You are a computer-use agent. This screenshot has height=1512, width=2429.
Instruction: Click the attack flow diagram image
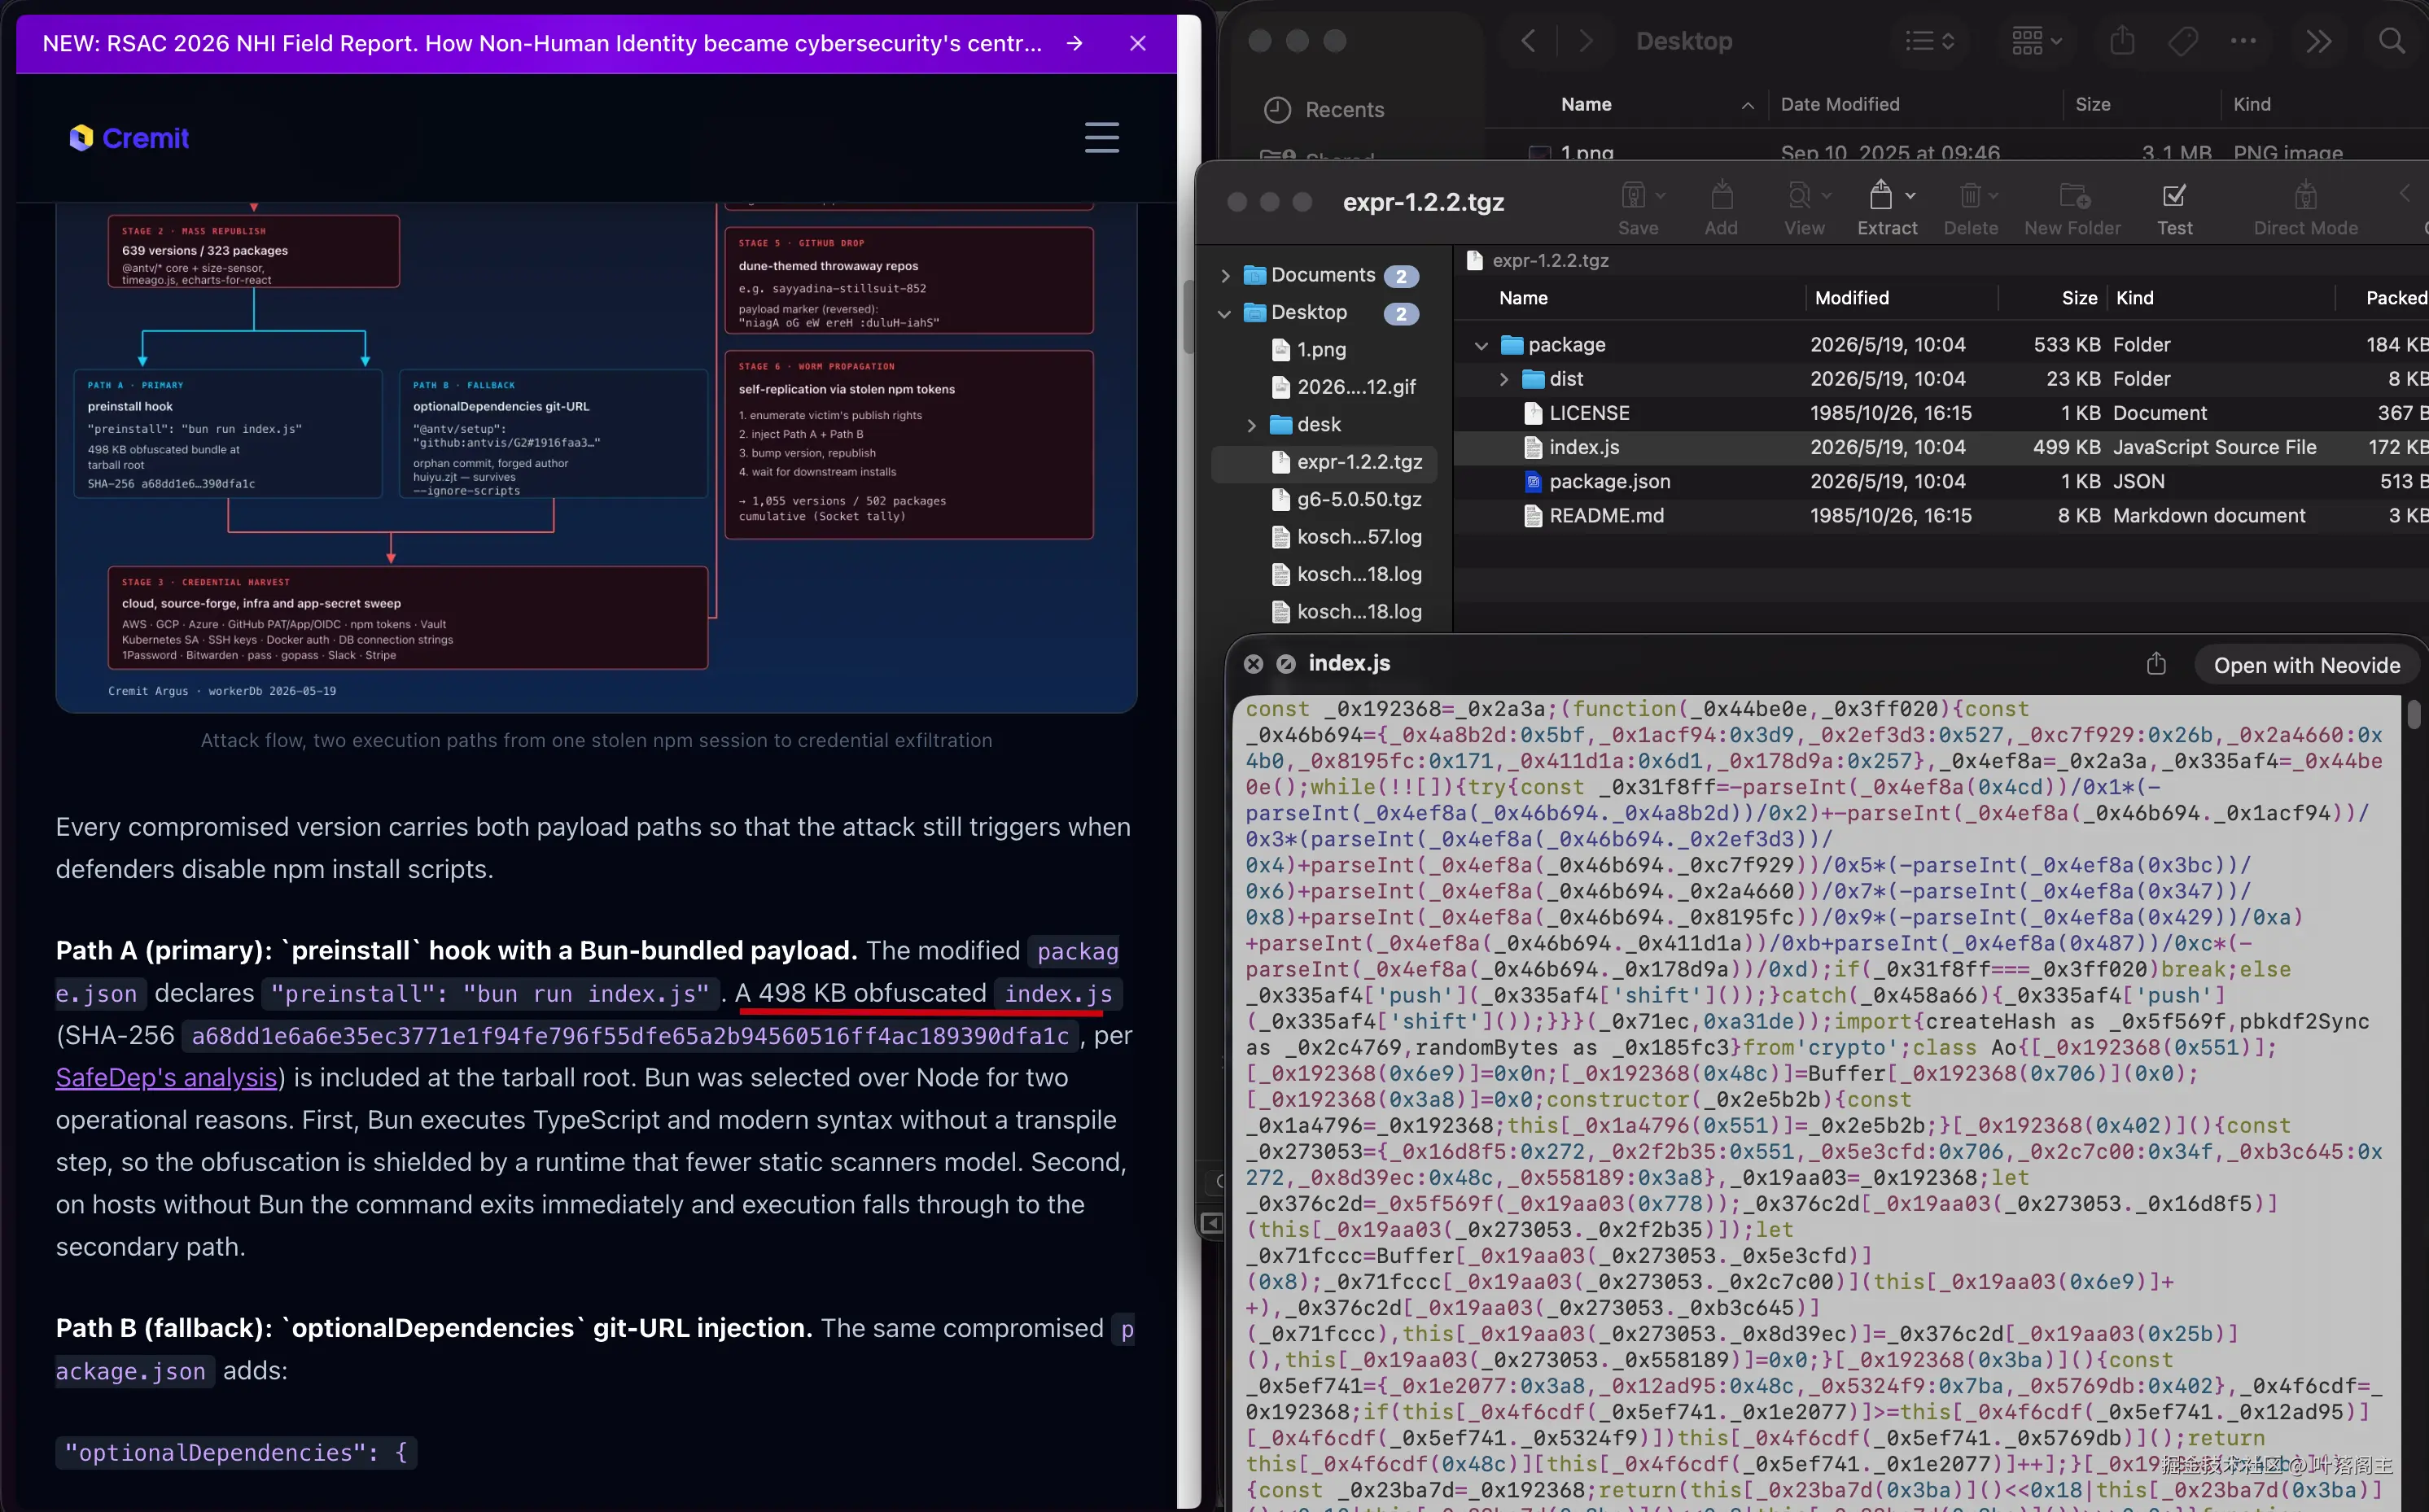pyautogui.click(x=596, y=457)
